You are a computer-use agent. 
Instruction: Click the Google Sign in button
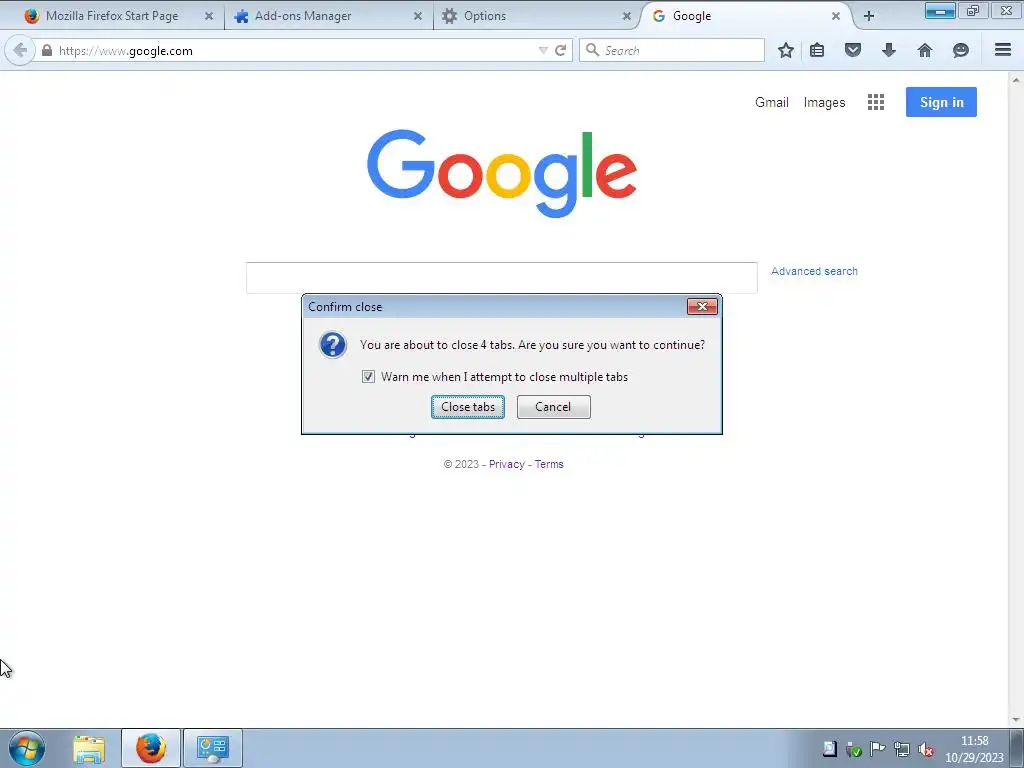tap(941, 102)
